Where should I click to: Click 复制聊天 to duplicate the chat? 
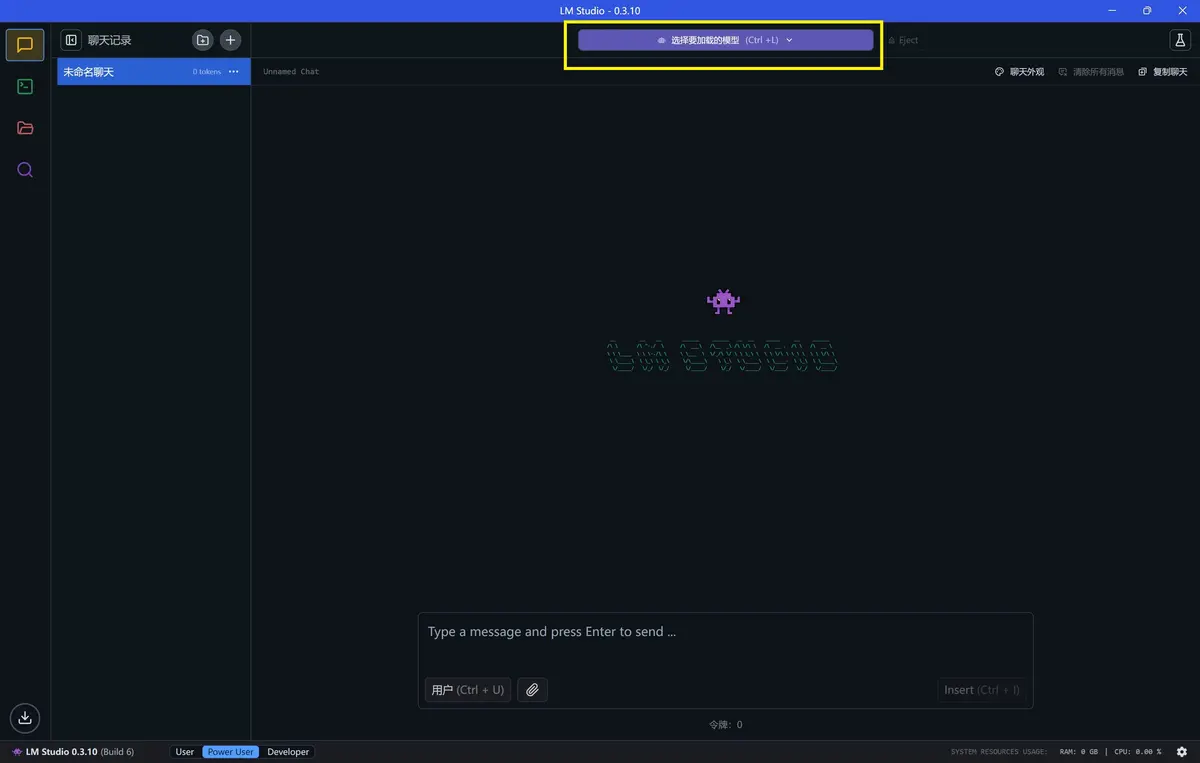coord(1163,72)
